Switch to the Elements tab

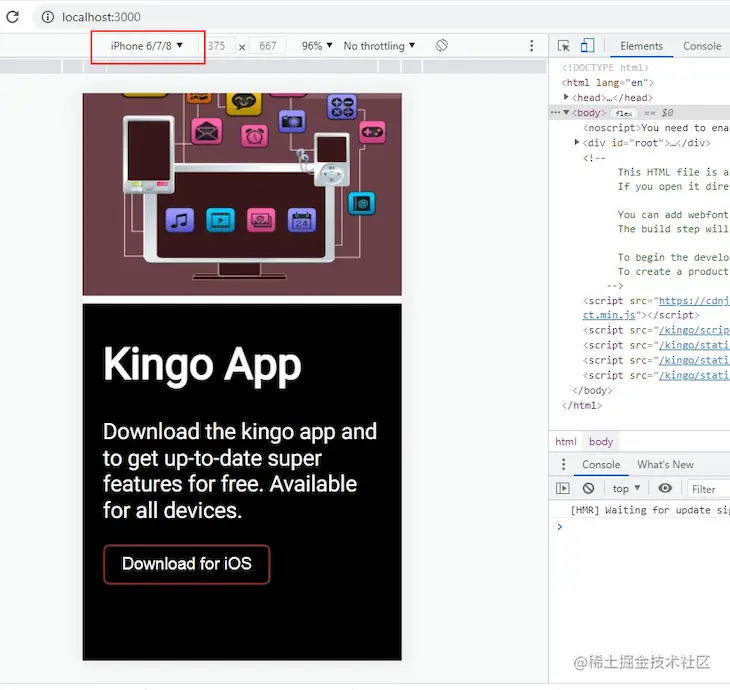pyautogui.click(x=641, y=46)
